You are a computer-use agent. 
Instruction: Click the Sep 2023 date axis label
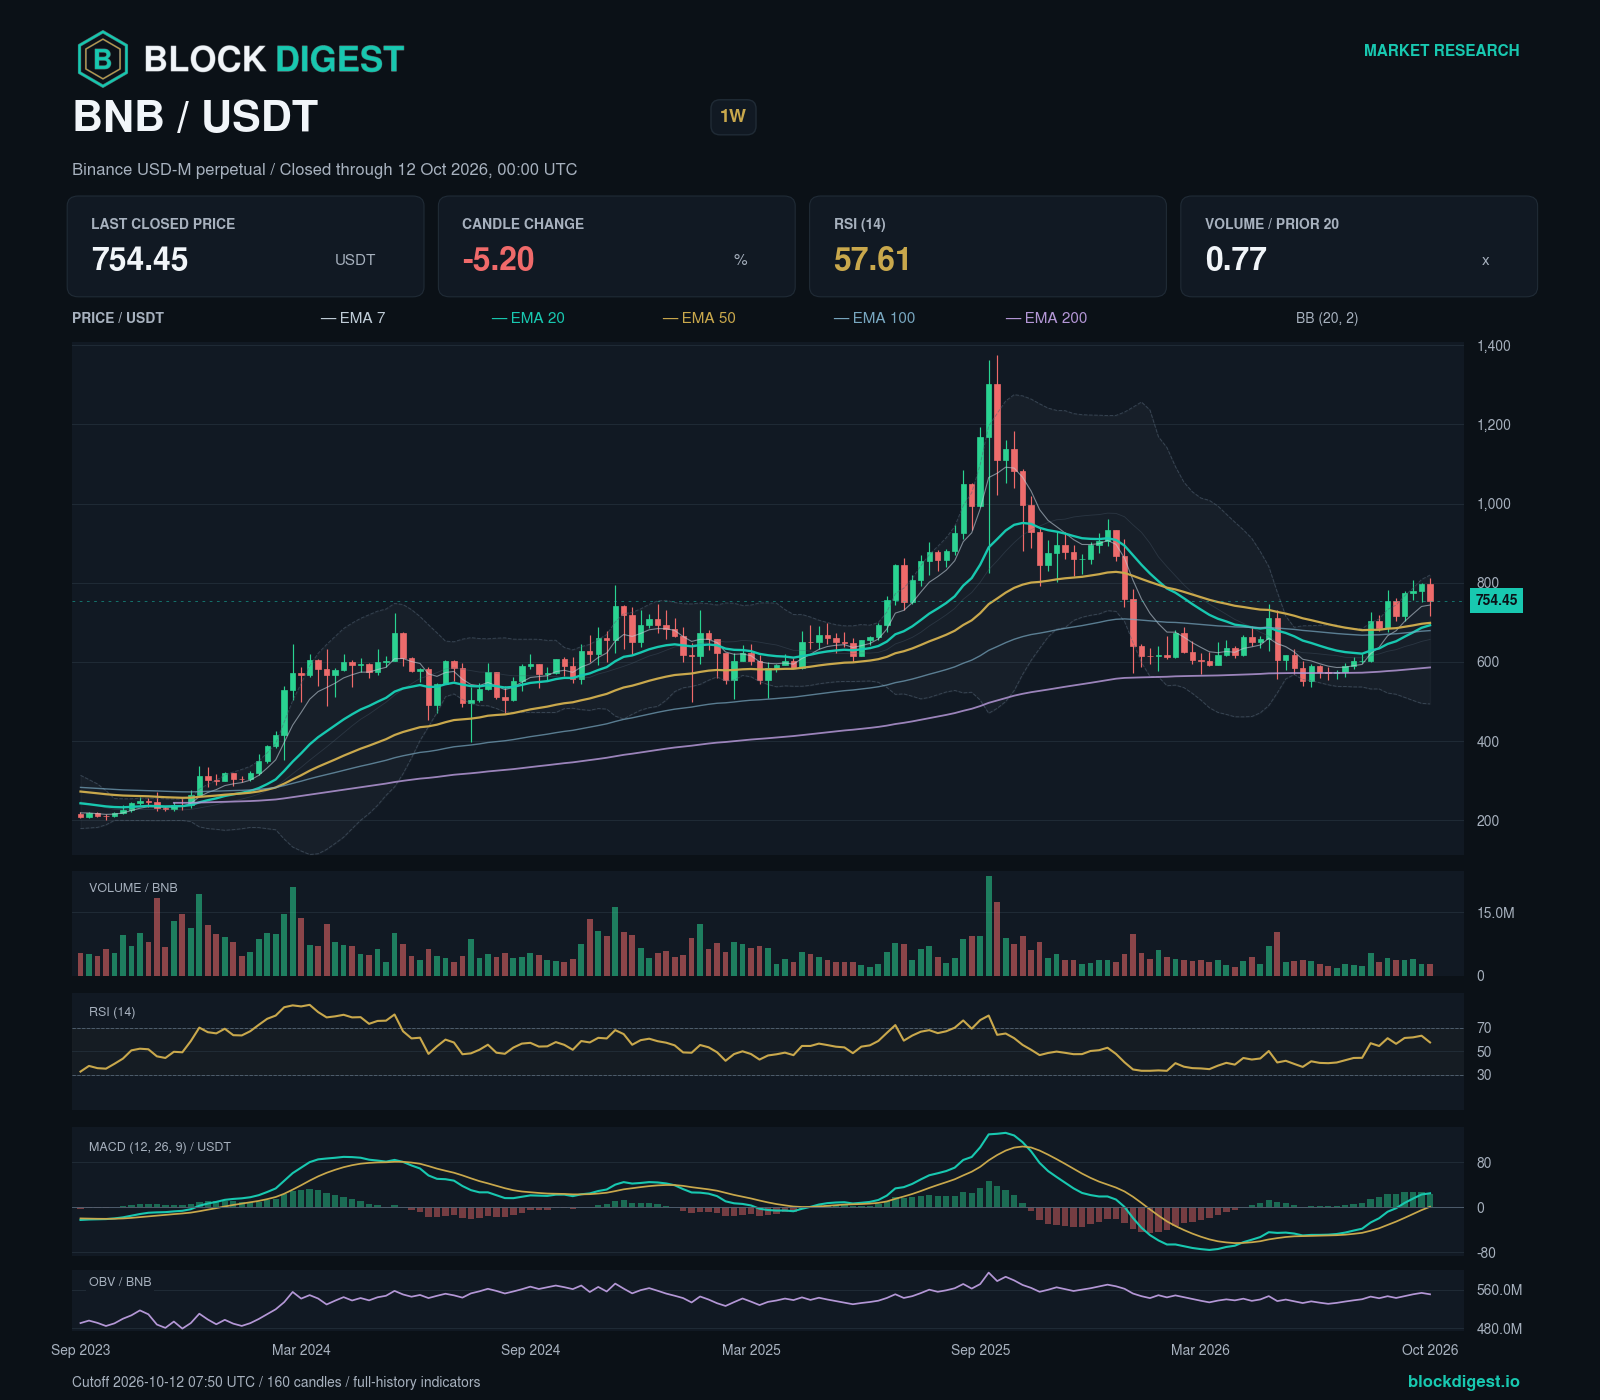(81, 1350)
